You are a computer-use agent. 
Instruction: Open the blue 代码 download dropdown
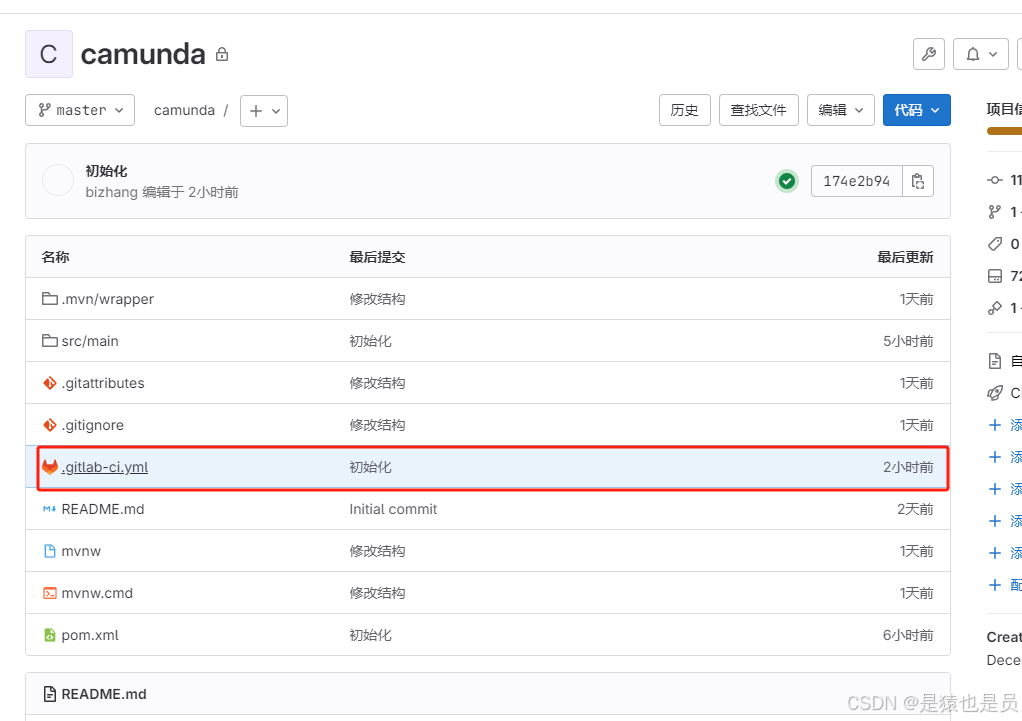[x=916, y=110]
